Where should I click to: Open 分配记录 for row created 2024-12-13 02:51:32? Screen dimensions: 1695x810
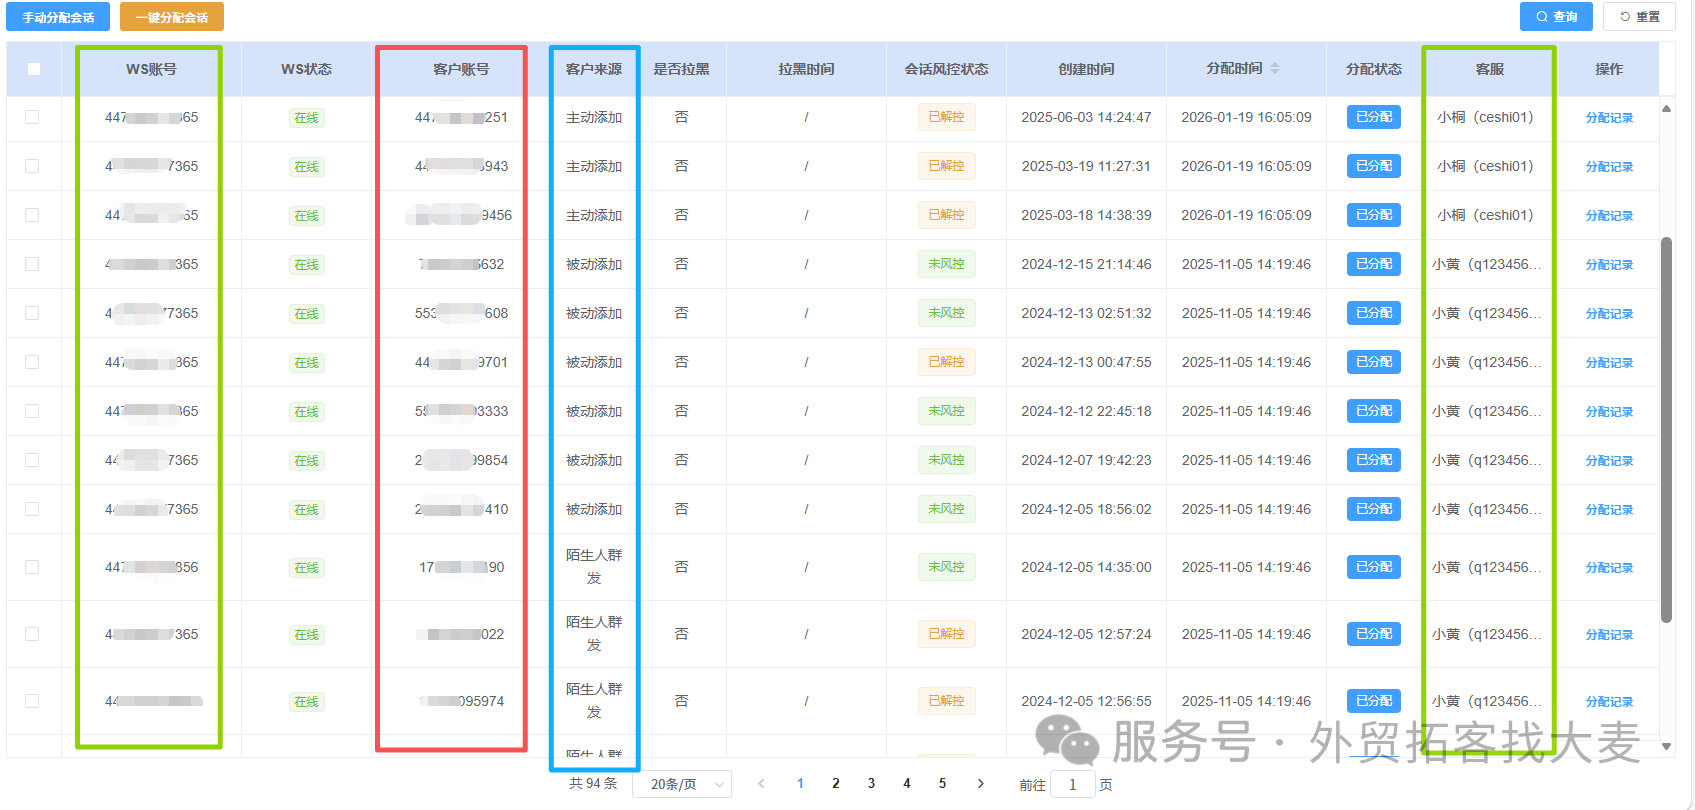[x=1609, y=314]
